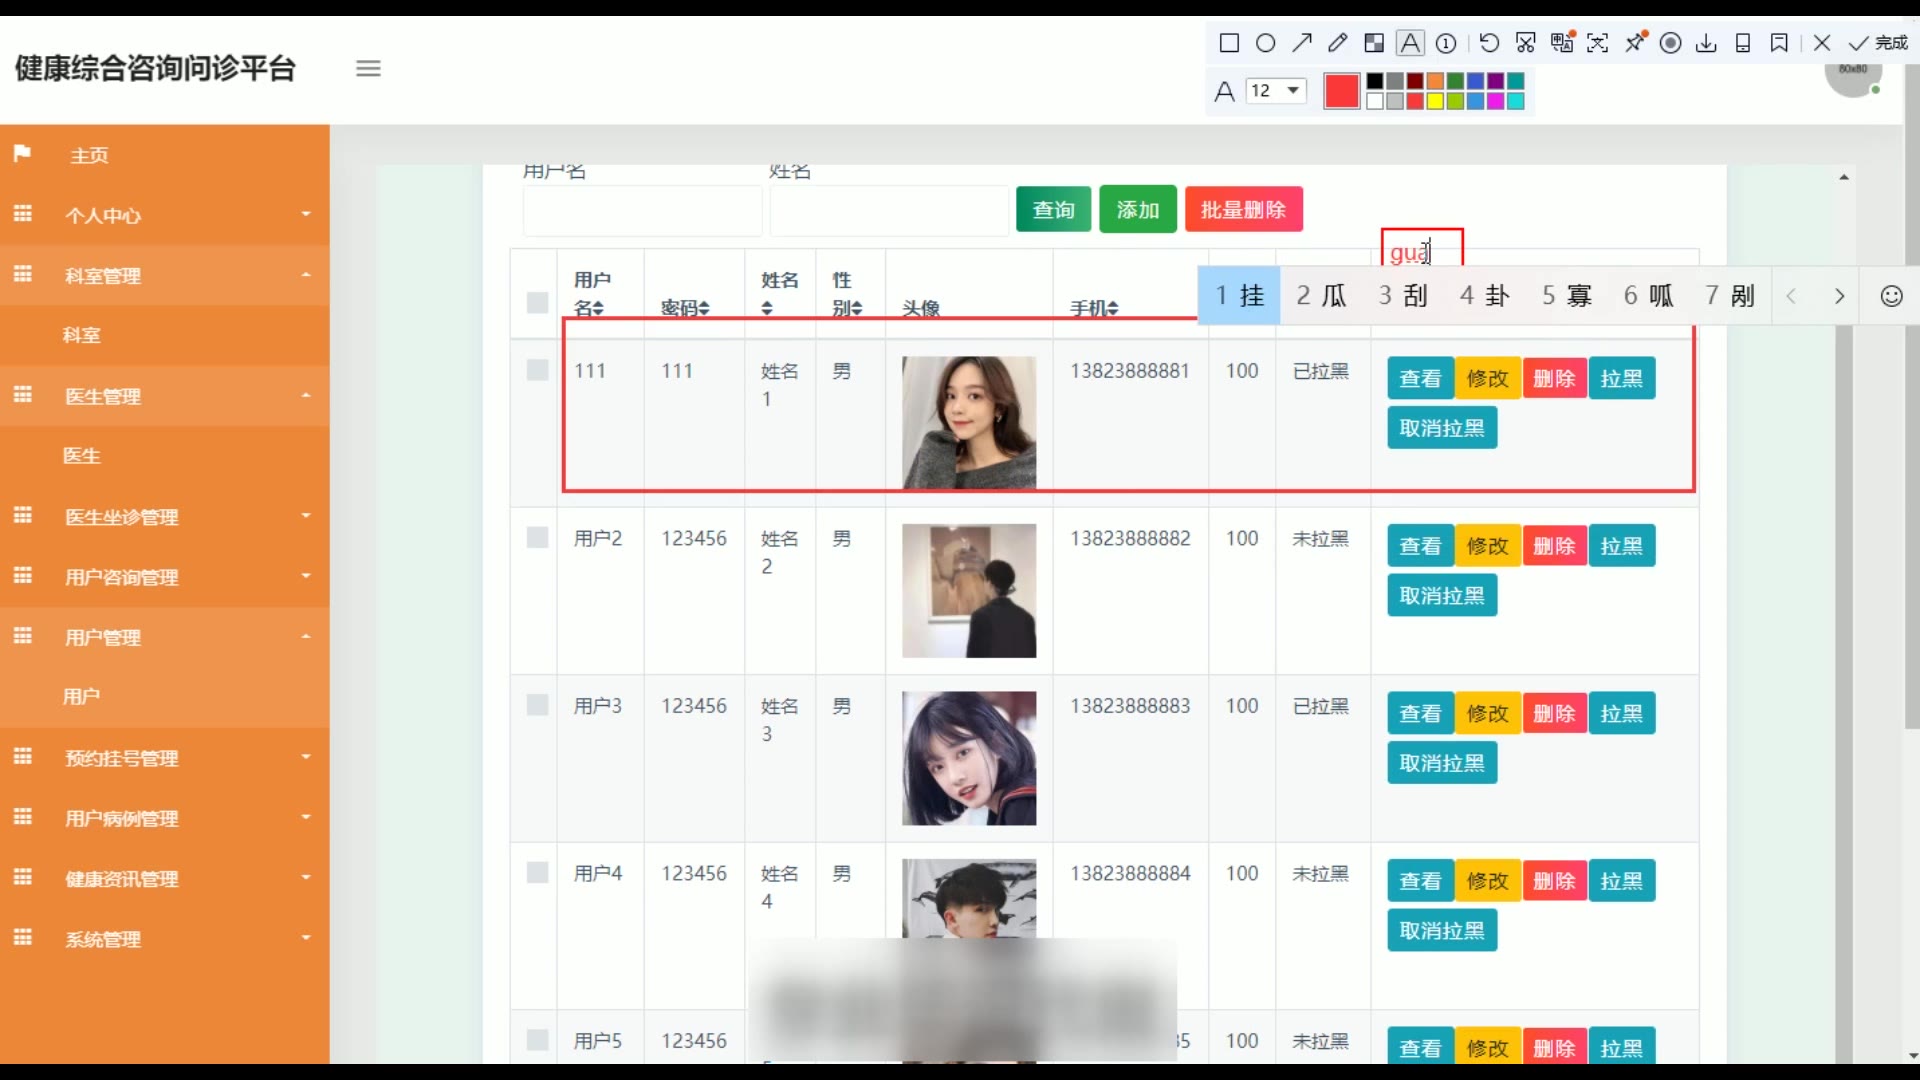
Task: Toggle the select-all header checkbox
Action: [537, 302]
